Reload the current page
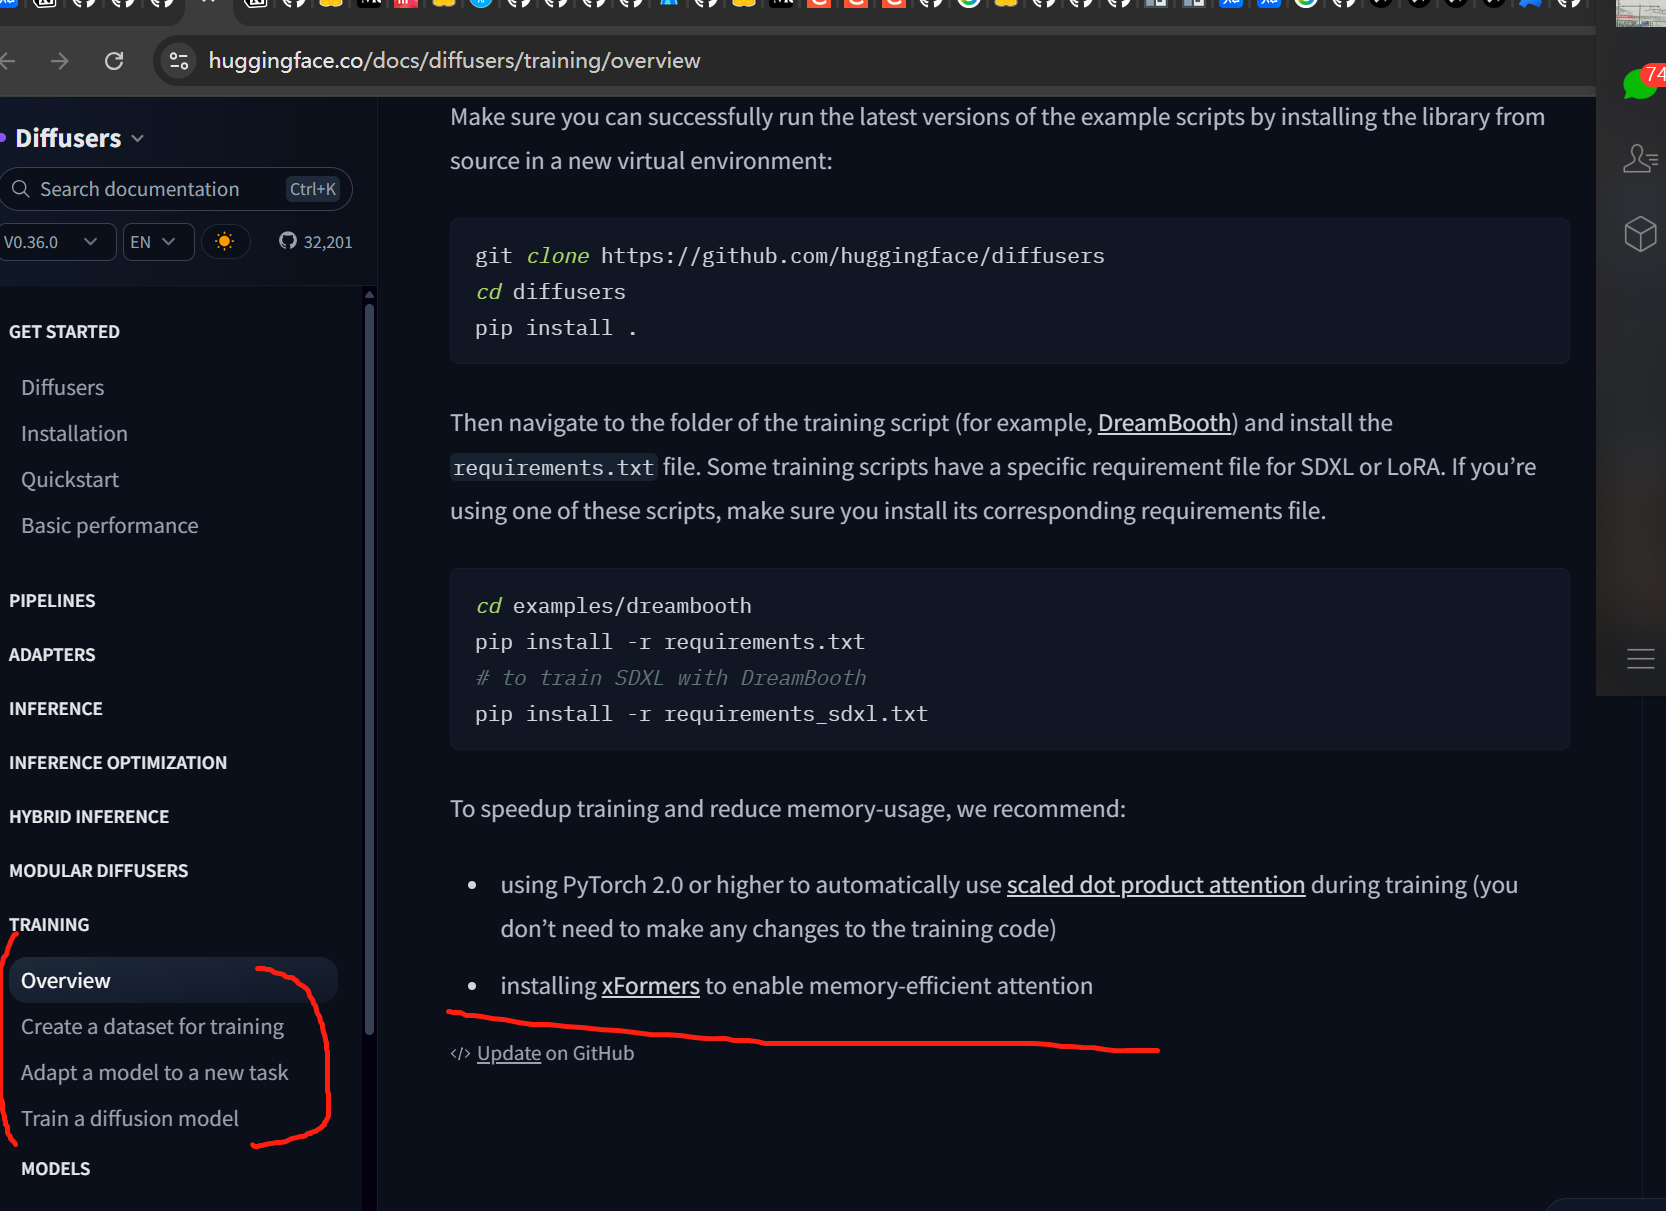Viewport: 1666px width, 1211px height. pyautogui.click(x=114, y=61)
